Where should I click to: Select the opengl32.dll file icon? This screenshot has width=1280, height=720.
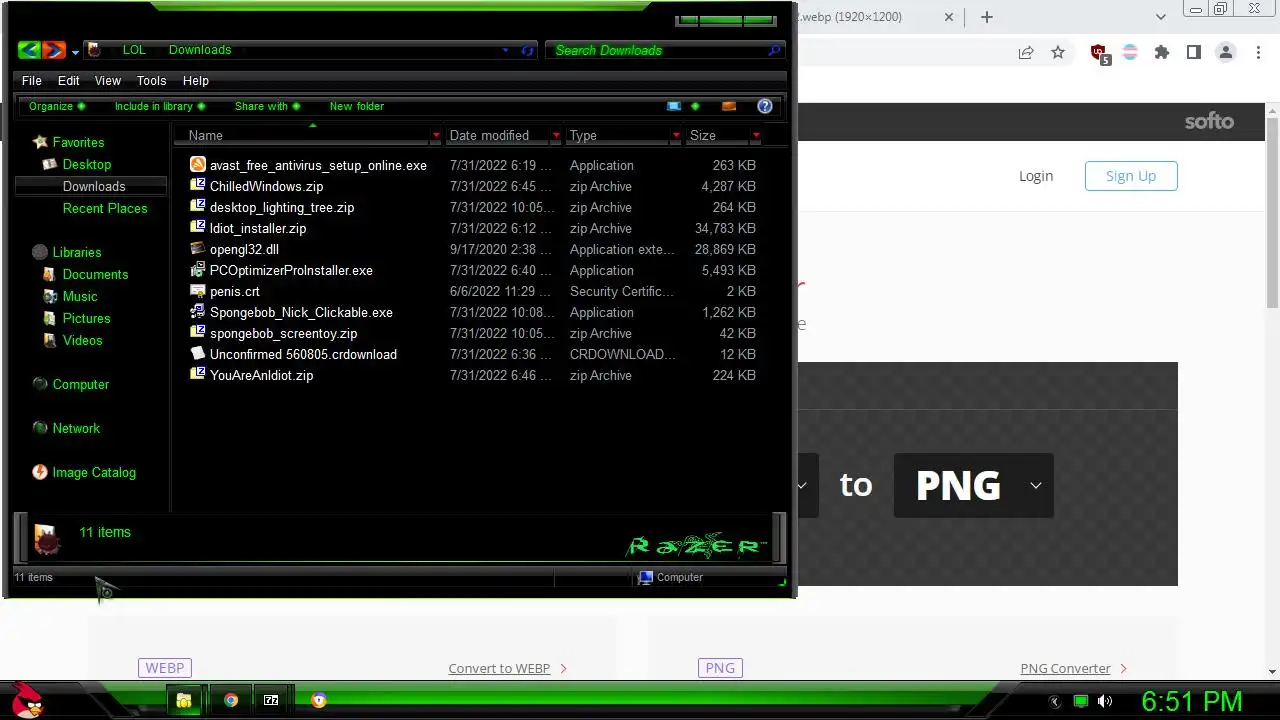198,249
